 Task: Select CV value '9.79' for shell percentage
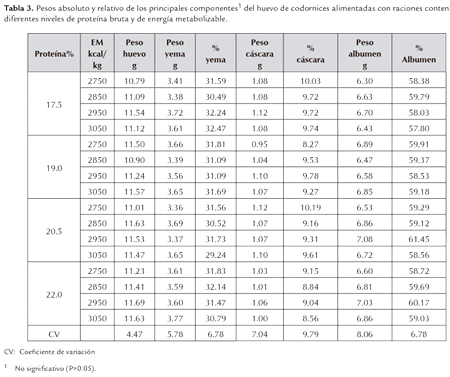pyautogui.click(x=310, y=334)
